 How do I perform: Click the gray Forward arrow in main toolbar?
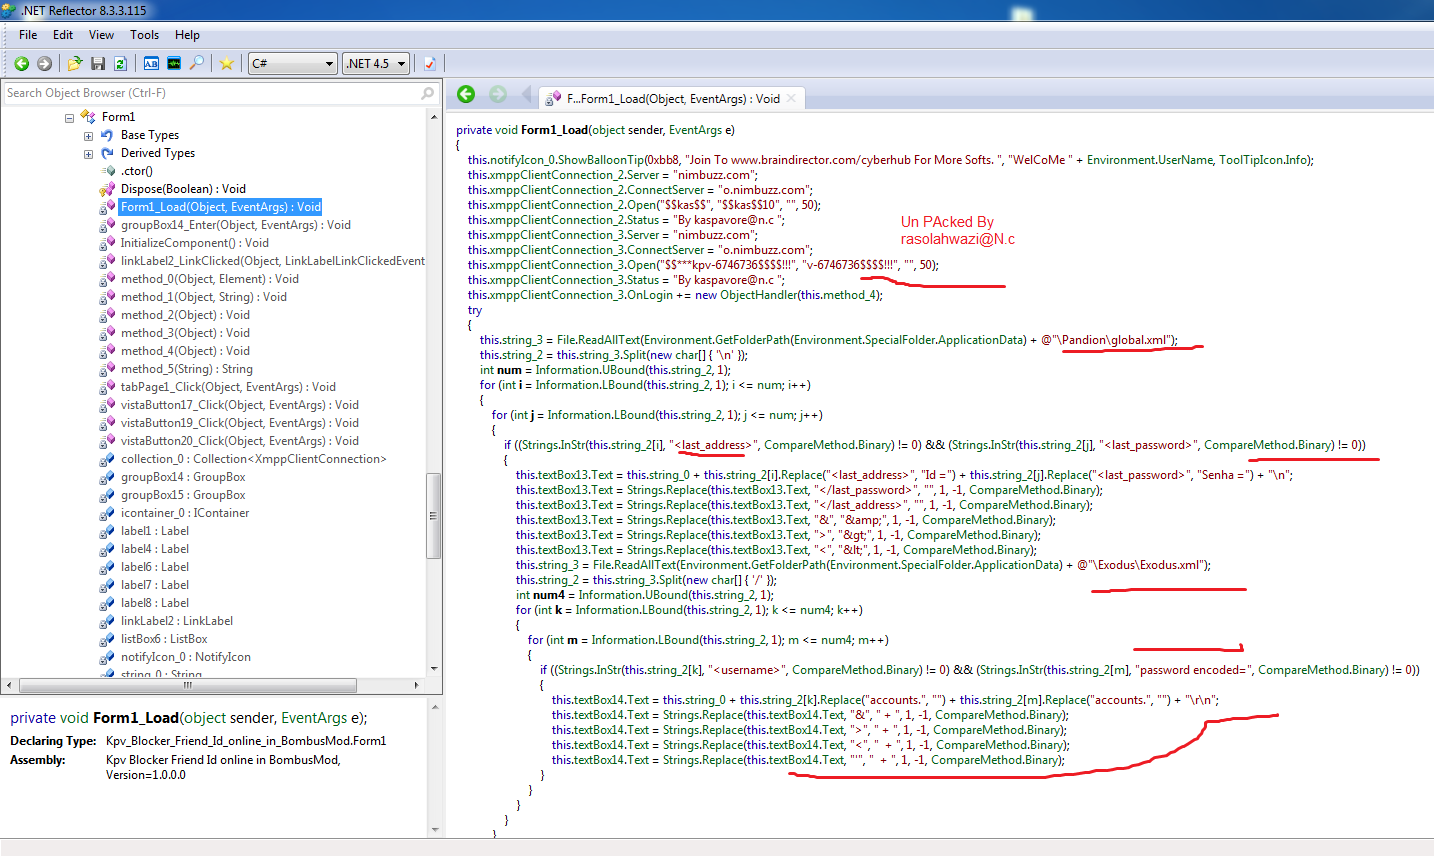click(44, 63)
